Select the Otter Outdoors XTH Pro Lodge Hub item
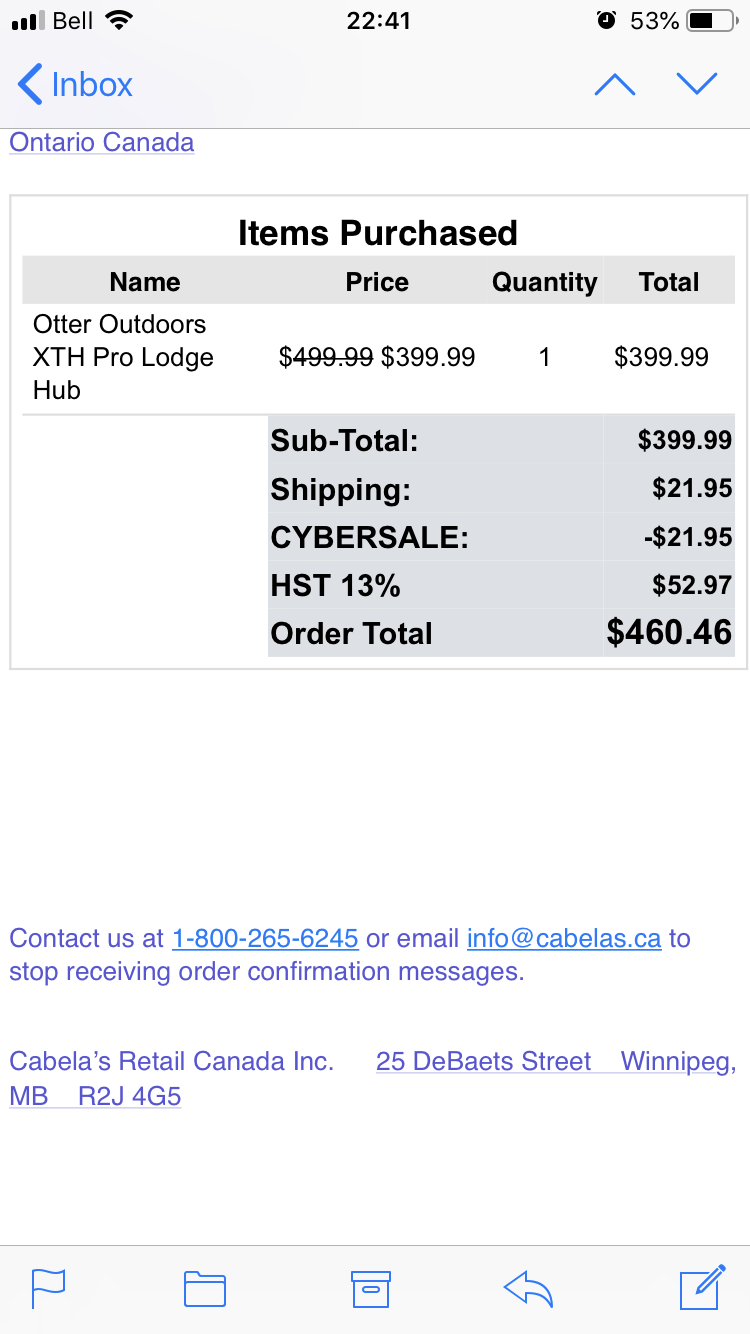750x1334 pixels. 123,357
